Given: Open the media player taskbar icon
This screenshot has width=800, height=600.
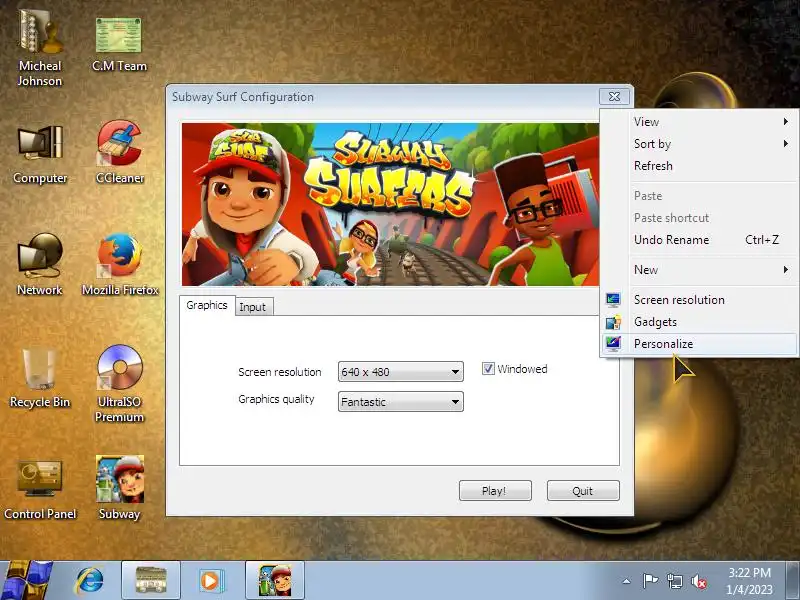Looking at the screenshot, I should pyautogui.click(x=211, y=581).
